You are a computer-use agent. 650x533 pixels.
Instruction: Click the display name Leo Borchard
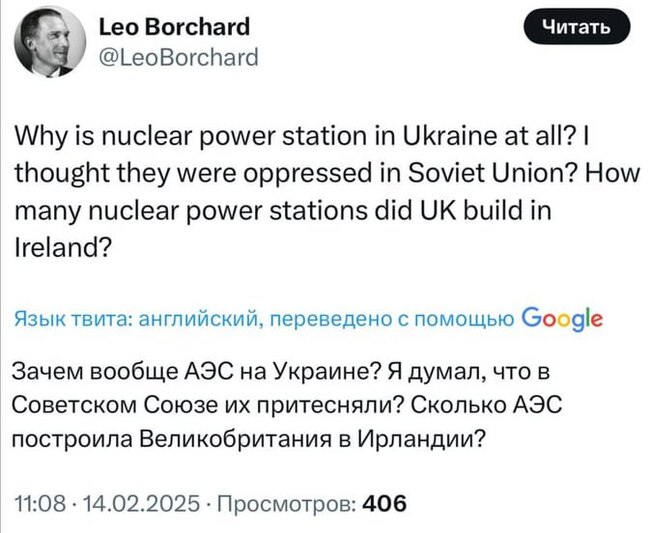tap(176, 27)
